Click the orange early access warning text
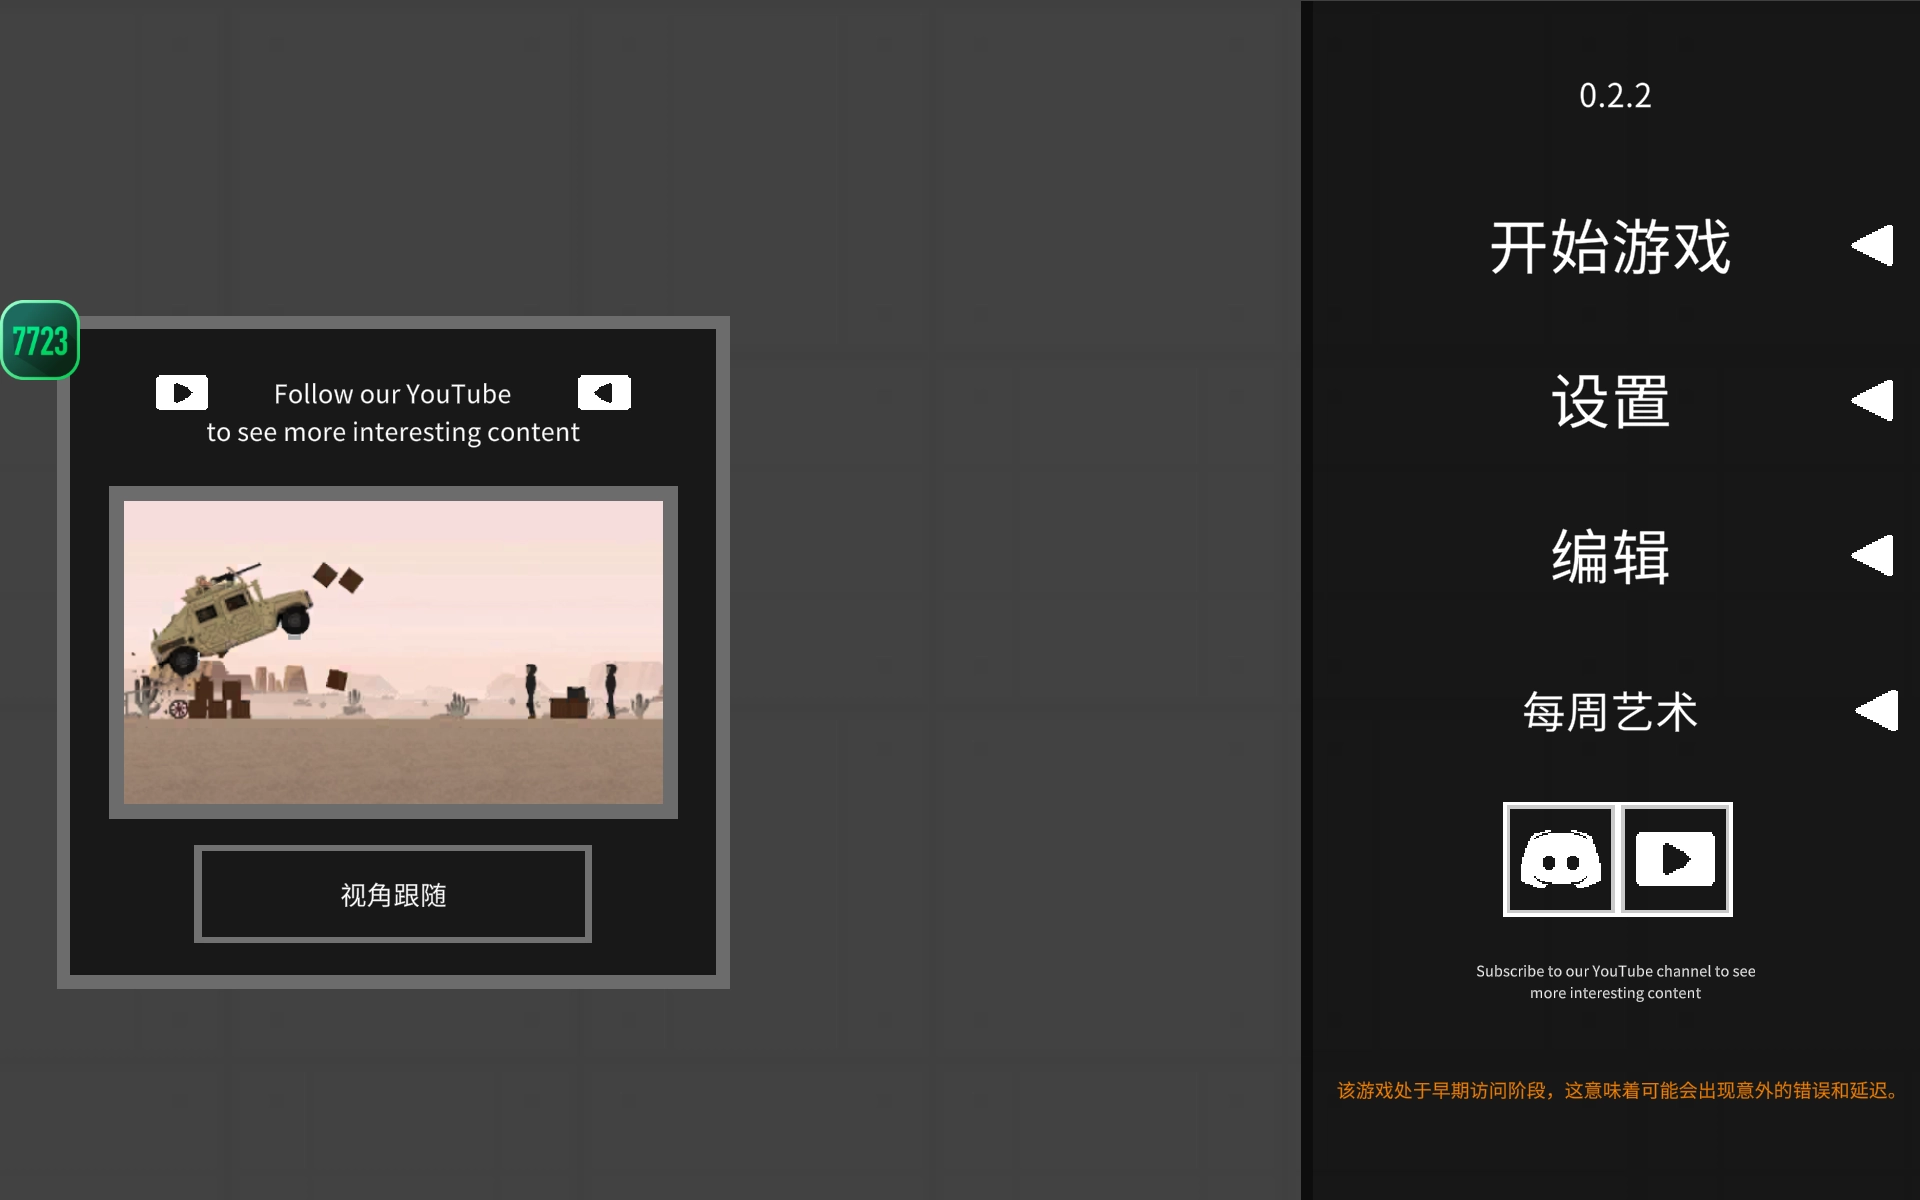 (1617, 1090)
